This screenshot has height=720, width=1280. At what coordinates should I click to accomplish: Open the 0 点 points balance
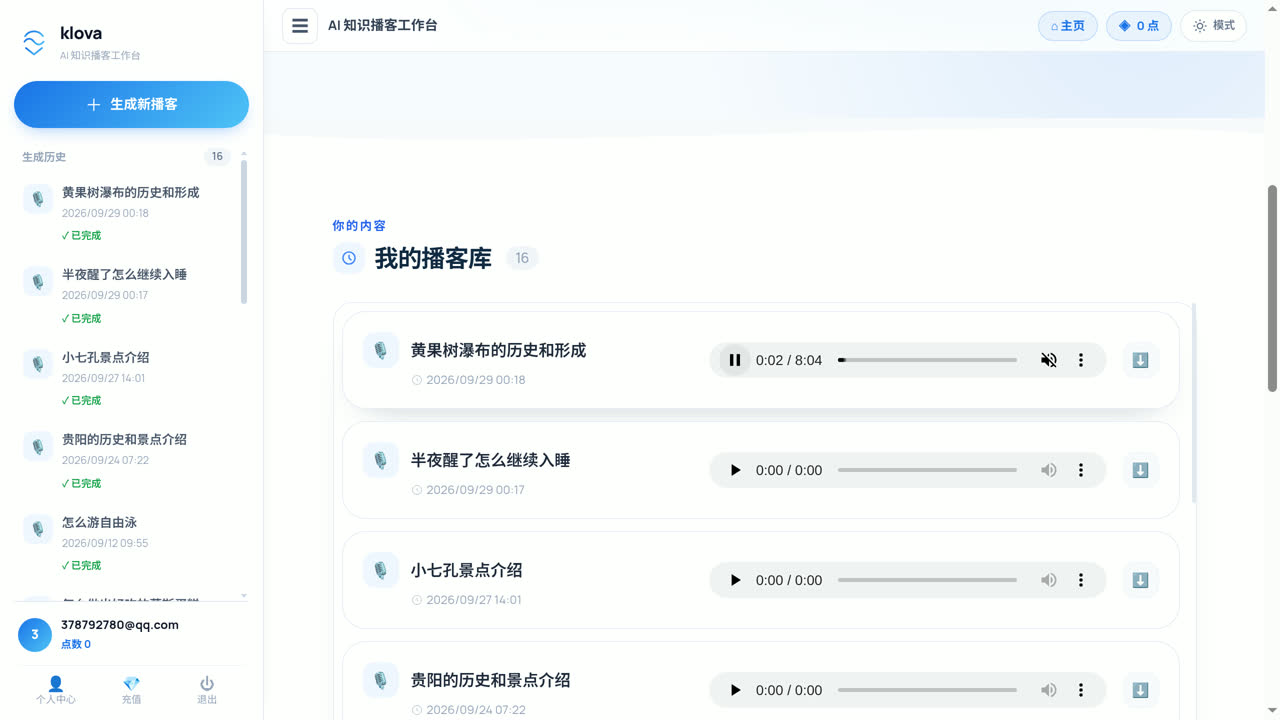coord(1139,26)
